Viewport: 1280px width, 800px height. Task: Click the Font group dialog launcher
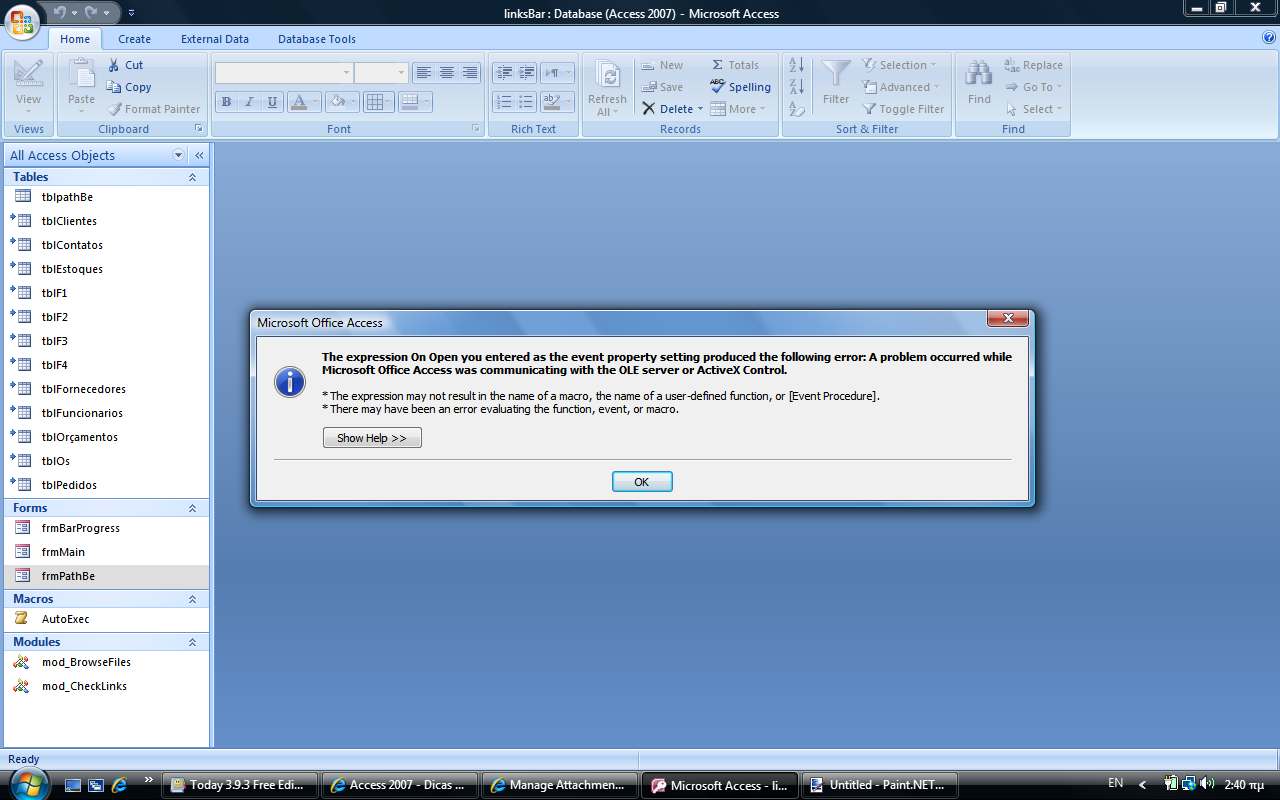click(475, 129)
